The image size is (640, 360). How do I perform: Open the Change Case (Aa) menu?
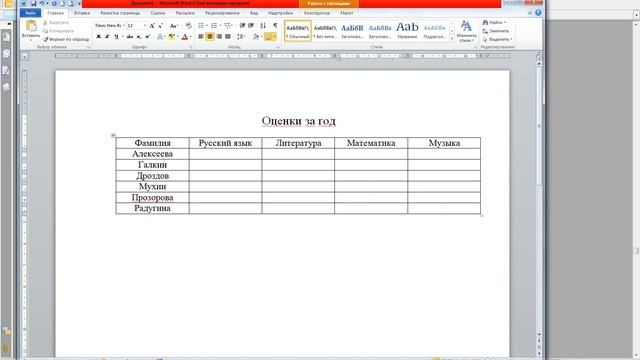174,26
